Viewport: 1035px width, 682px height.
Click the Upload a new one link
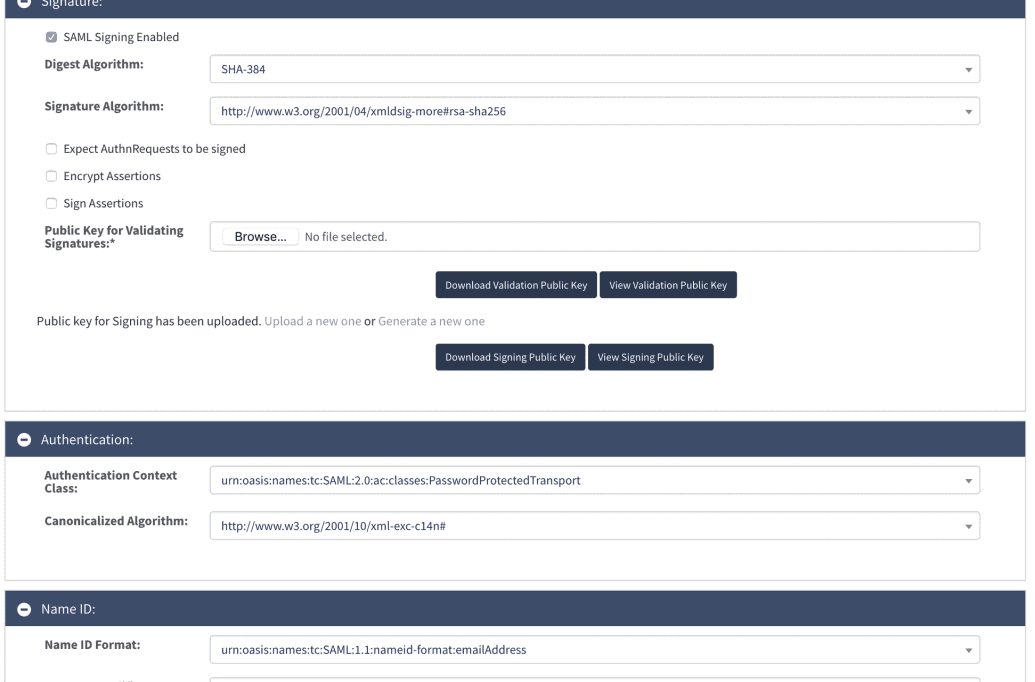[312, 322]
